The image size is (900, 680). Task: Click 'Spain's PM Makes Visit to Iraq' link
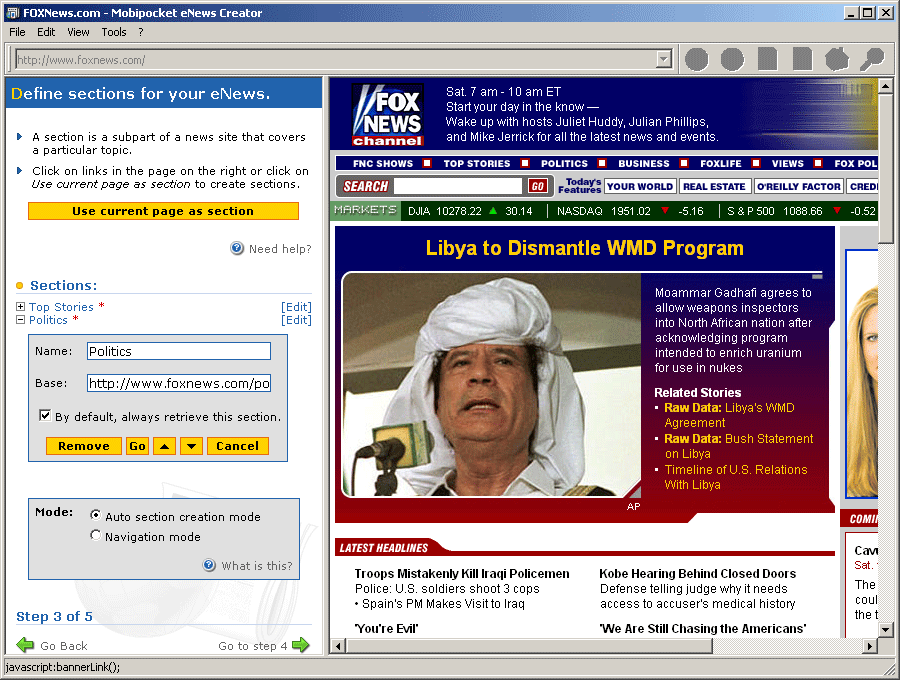(443, 604)
